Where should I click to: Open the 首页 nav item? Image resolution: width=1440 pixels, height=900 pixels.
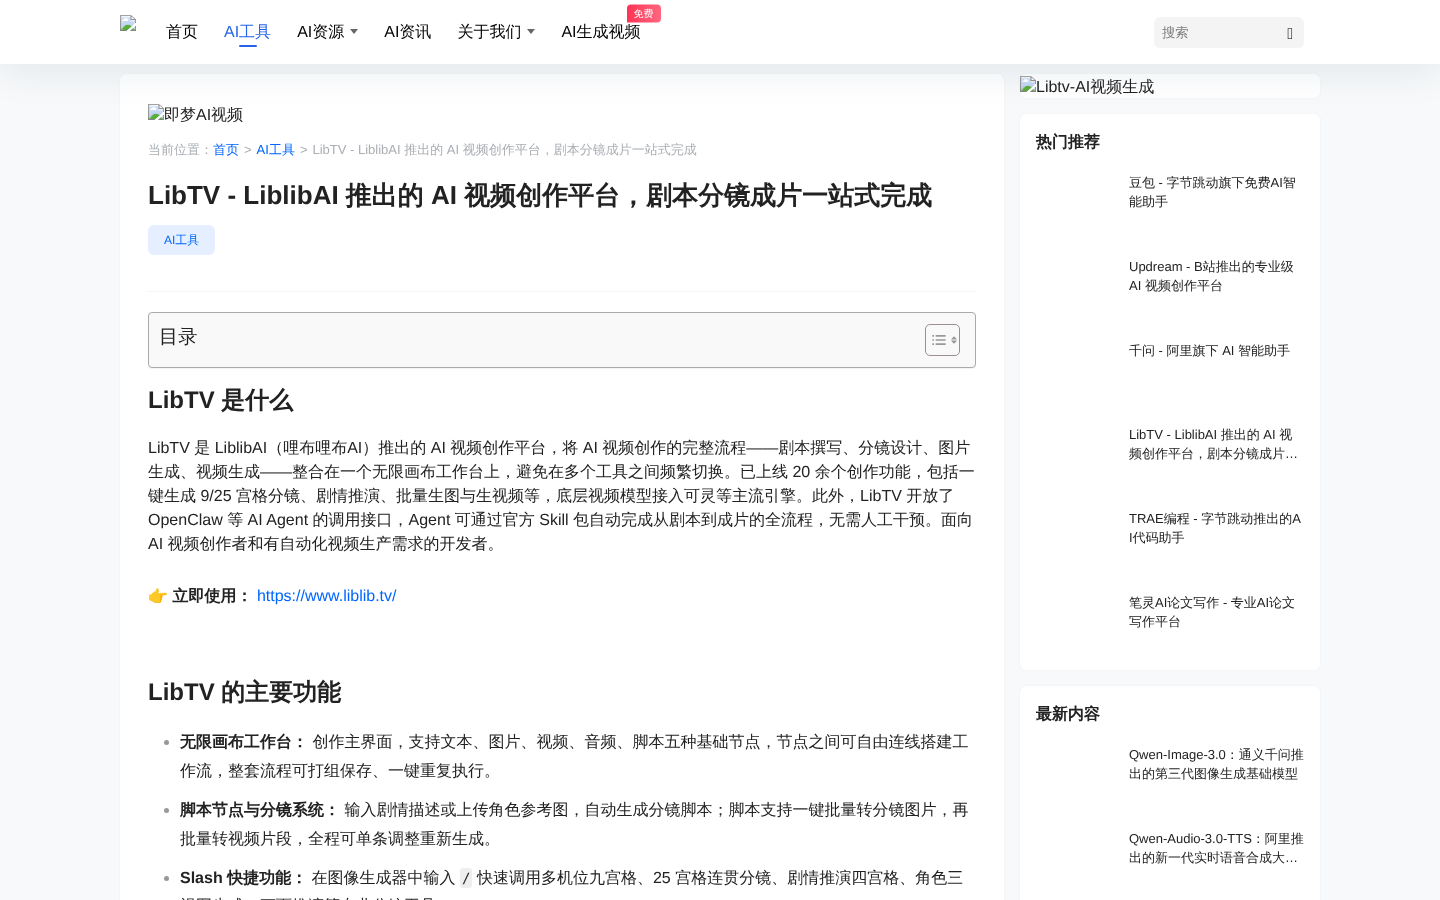pos(182,32)
